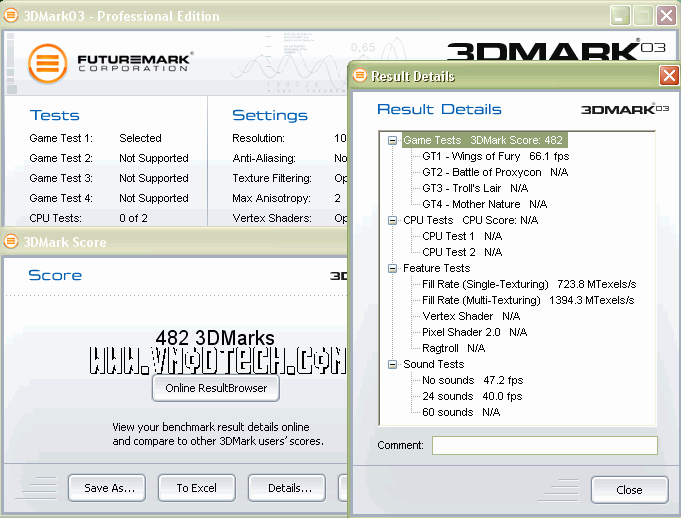Select 60 sounds N/A row
Image resolution: width=681 pixels, height=519 pixels.
(461, 412)
